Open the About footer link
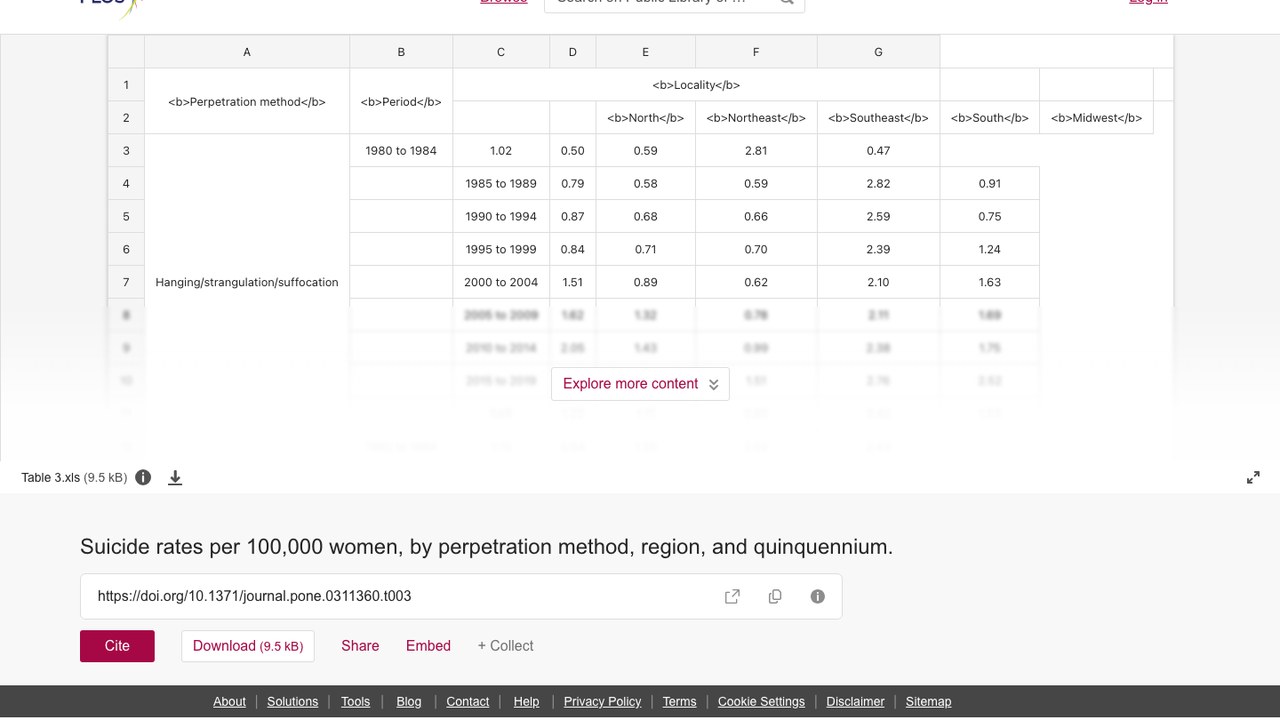Image resolution: width=1280 pixels, height=720 pixels. 229,701
